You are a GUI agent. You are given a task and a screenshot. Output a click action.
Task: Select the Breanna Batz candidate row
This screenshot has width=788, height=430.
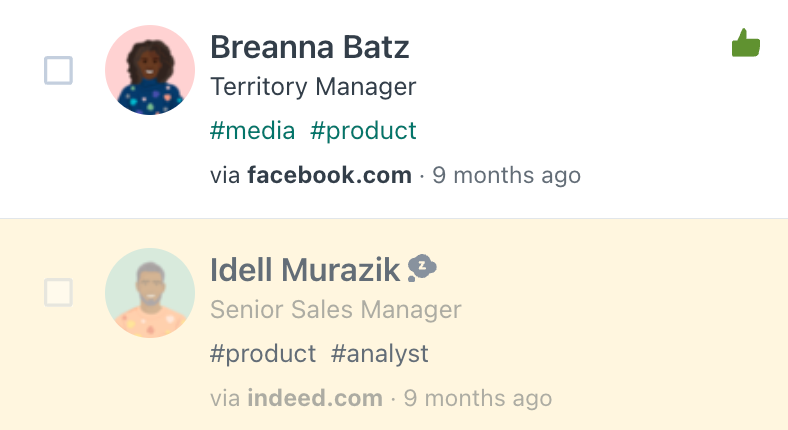point(394,109)
